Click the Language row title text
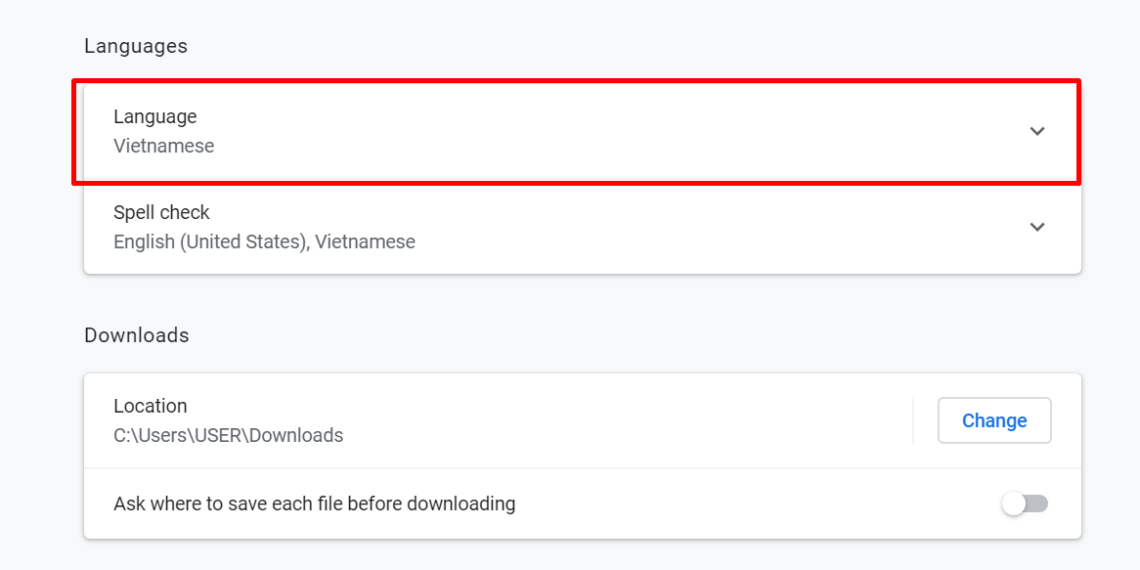Viewport: 1140px width, 570px height. click(155, 117)
